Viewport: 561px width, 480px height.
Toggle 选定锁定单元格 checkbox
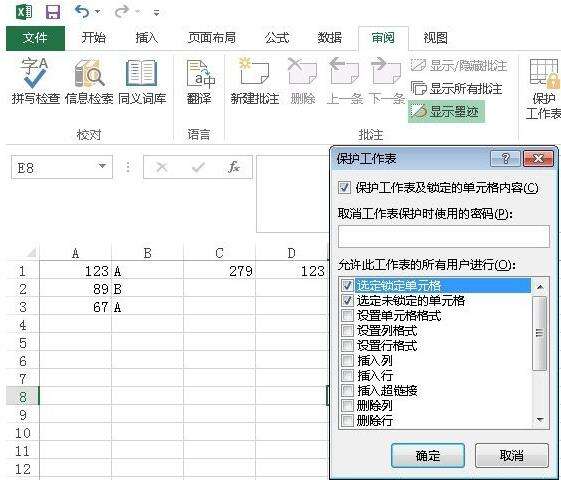[x=347, y=285]
